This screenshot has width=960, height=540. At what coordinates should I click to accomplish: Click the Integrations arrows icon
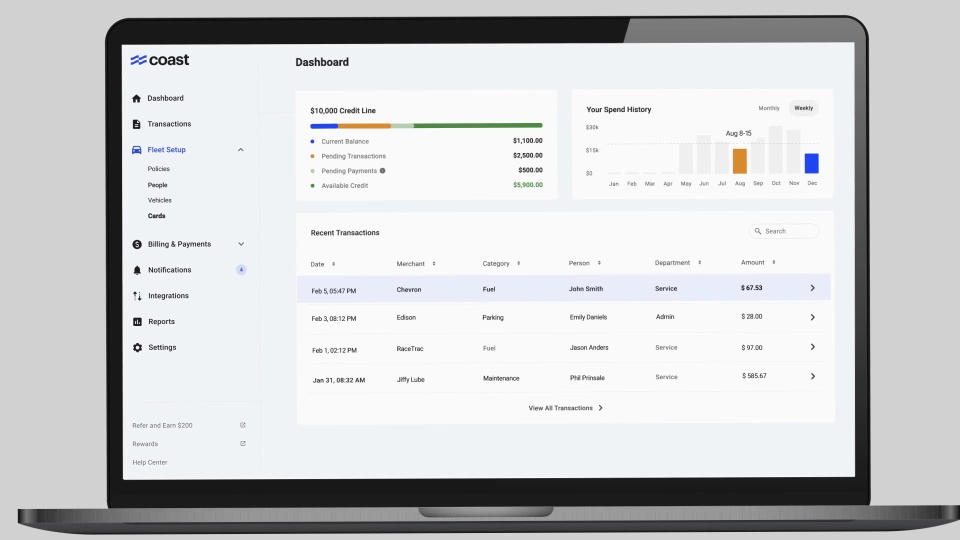(137, 296)
